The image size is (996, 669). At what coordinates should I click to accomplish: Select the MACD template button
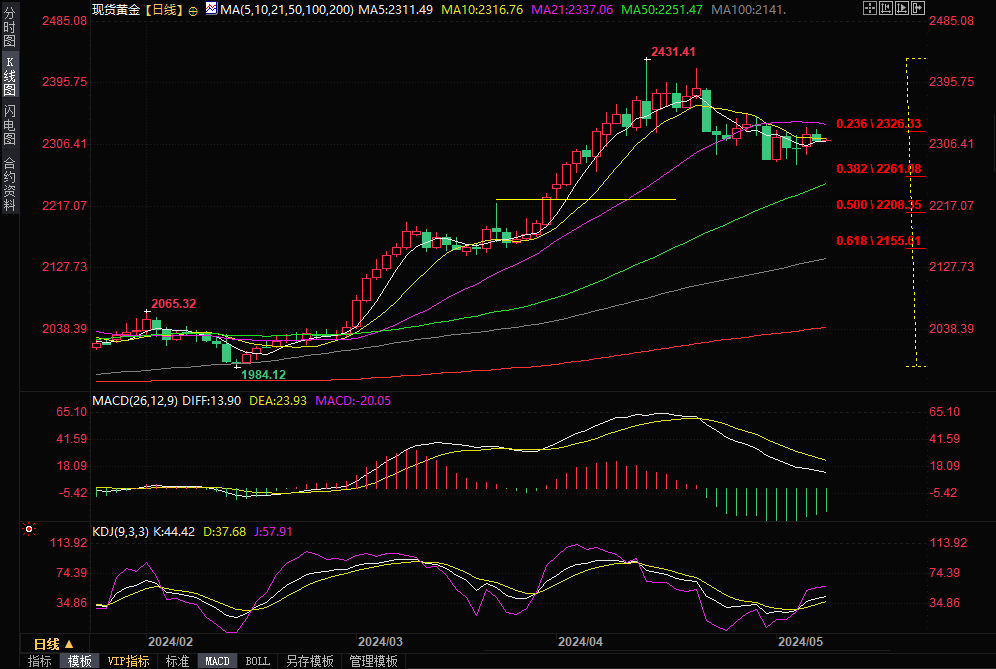217,661
